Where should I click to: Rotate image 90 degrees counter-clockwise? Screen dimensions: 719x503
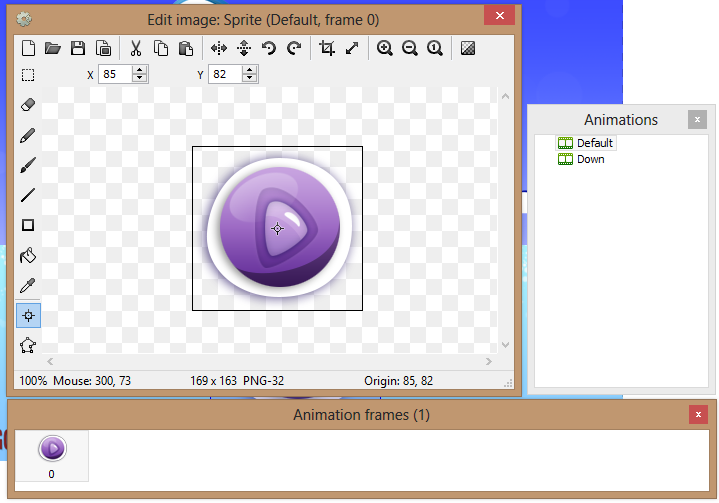(269, 48)
